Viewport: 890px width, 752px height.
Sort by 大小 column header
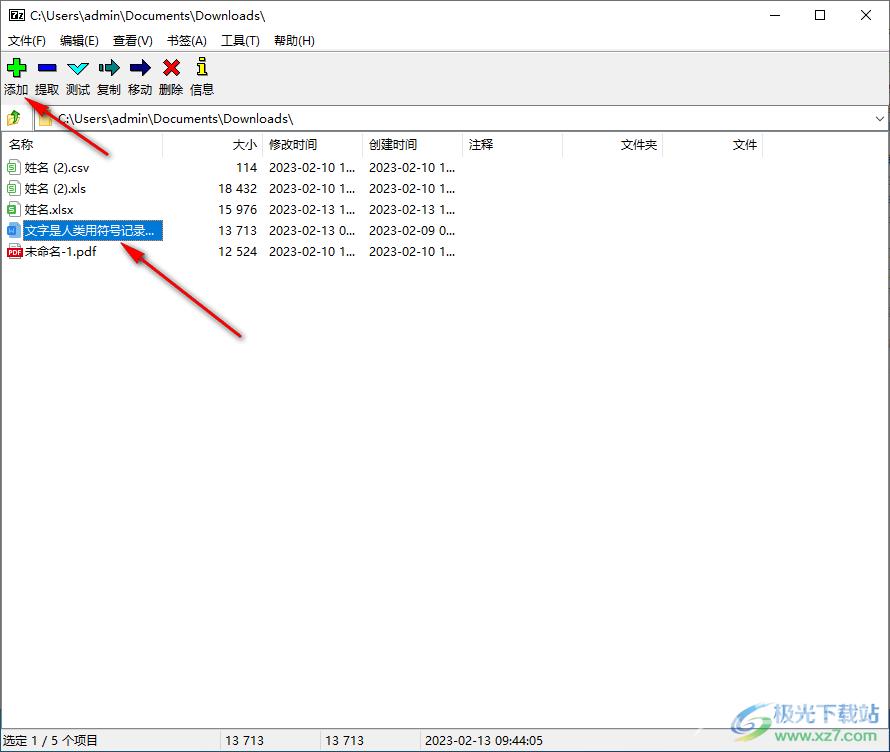click(213, 145)
